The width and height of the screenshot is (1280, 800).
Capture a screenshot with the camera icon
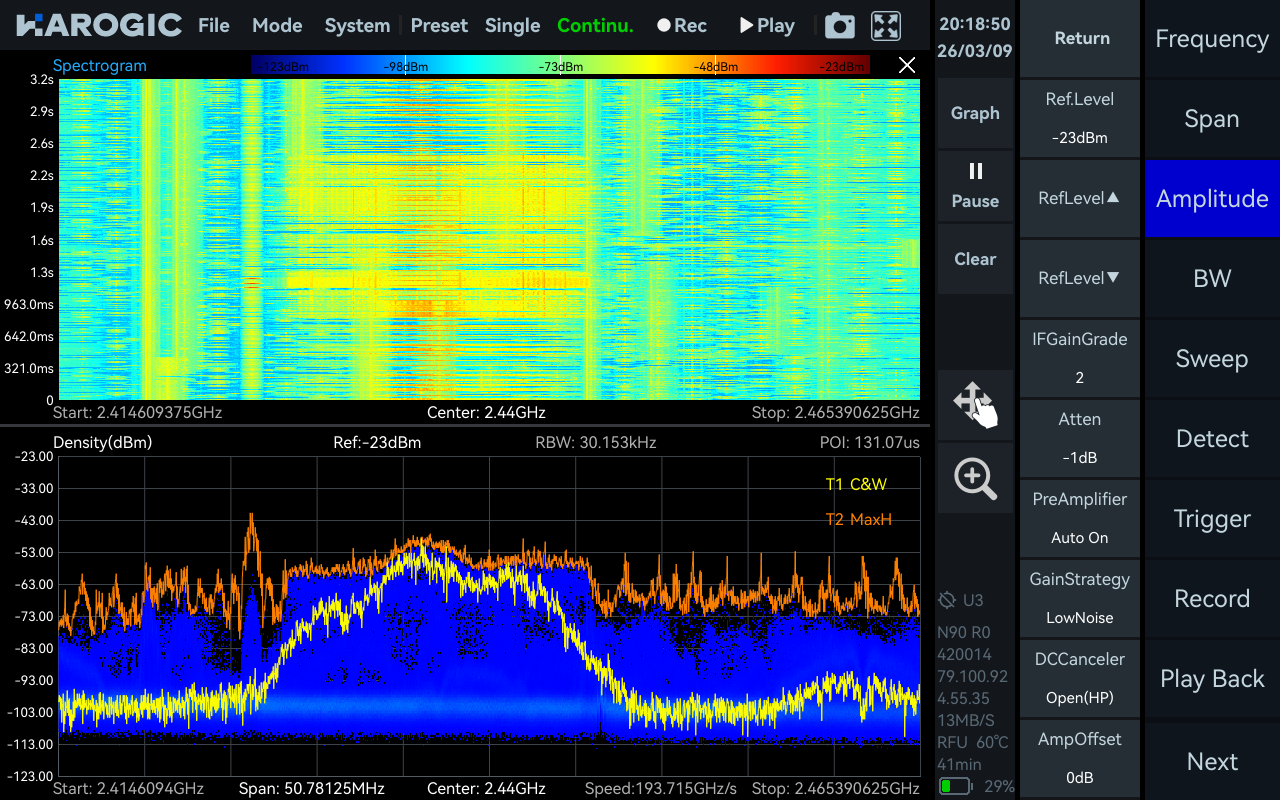click(x=839, y=25)
